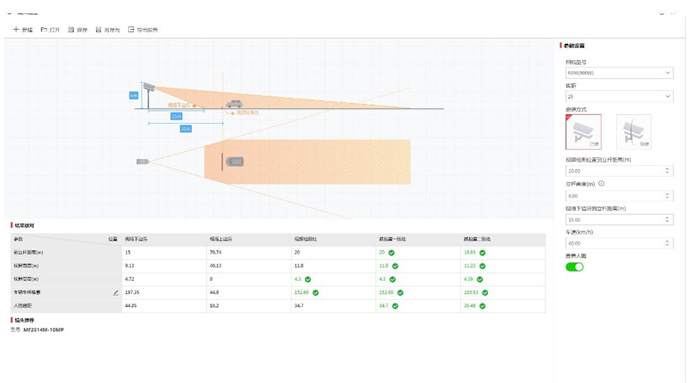690x383 pixels.
Task: Click the New (plus) icon in toolbar
Action: (16, 29)
